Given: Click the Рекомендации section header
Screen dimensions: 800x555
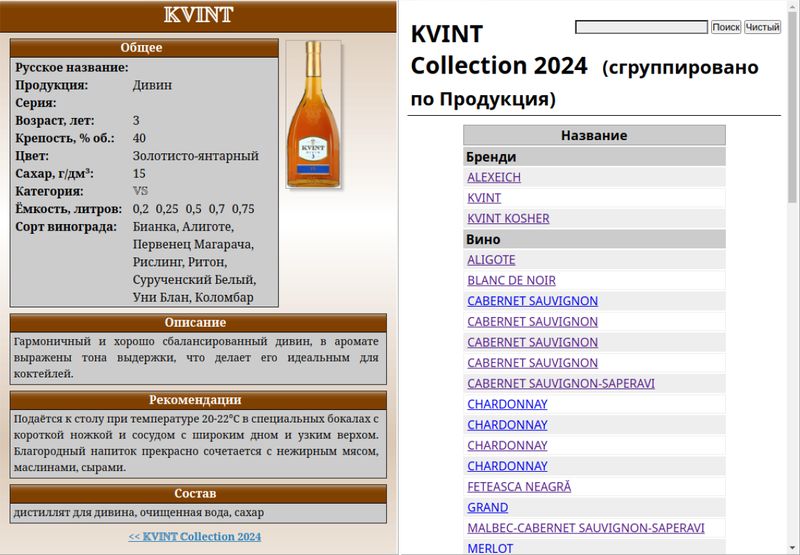Looking at the screenshot, I should 198,400.
